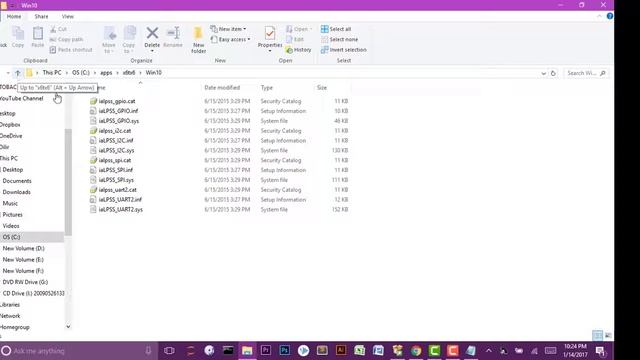
Task: Select New Volume (D:) drive
Action: point(24,249)
